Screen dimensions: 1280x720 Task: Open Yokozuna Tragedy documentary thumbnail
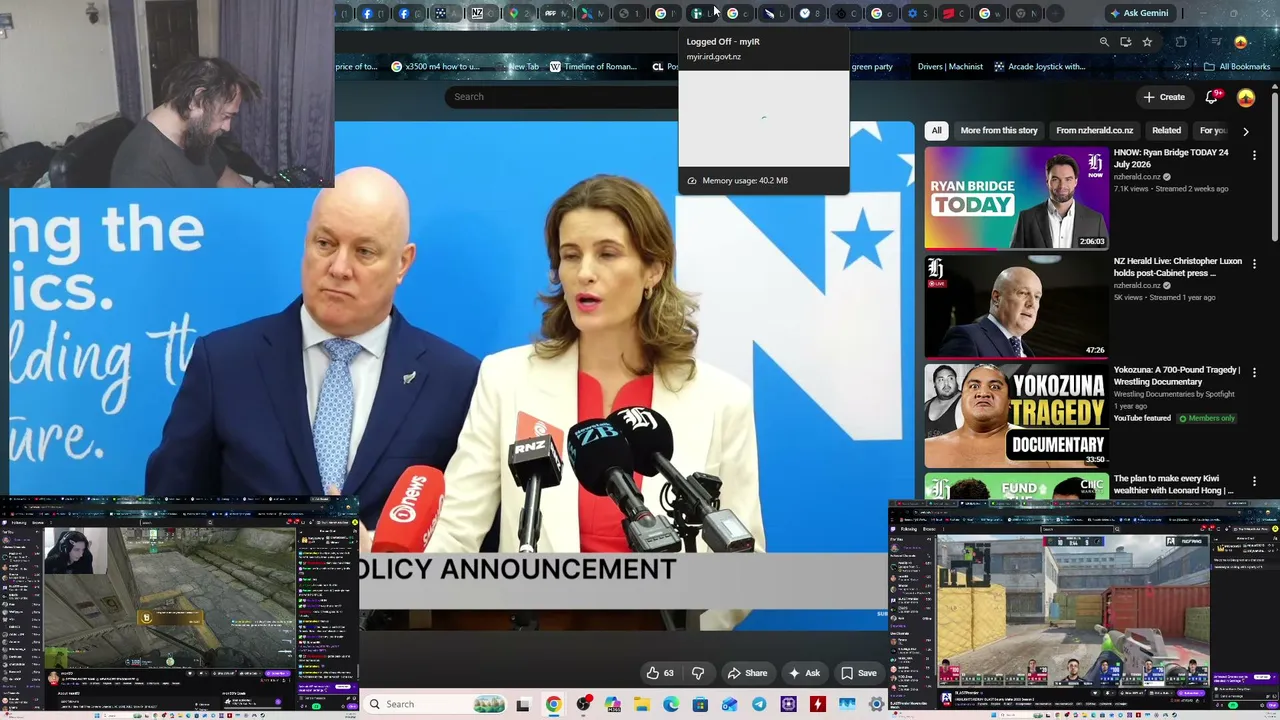[x=1016, y=416]
